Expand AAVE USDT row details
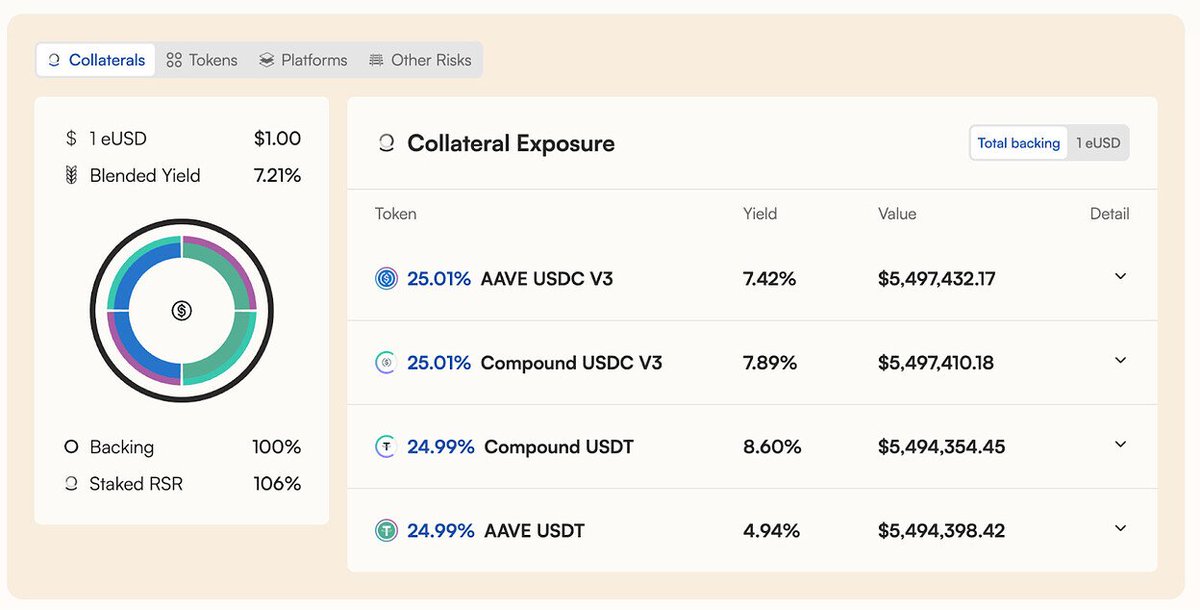 point(1121,528)
